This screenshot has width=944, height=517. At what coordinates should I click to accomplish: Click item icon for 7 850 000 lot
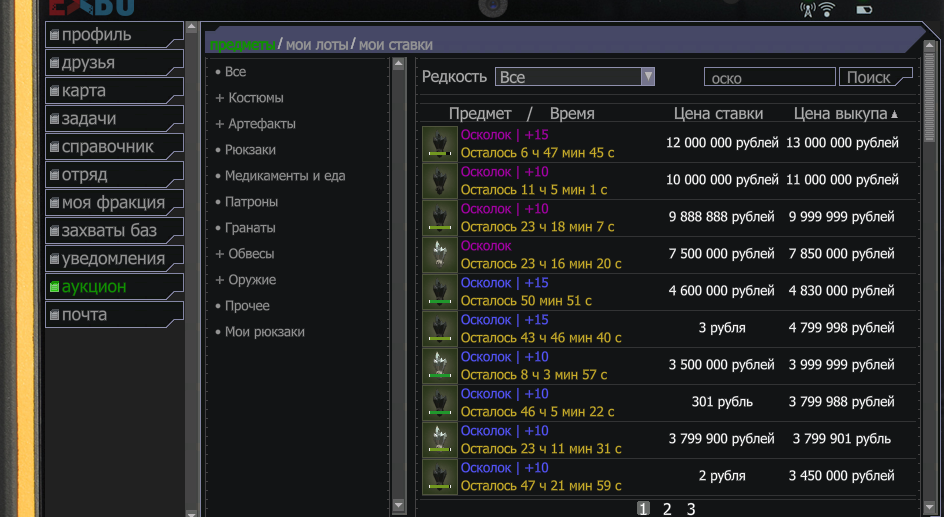(x=440, y=255)
